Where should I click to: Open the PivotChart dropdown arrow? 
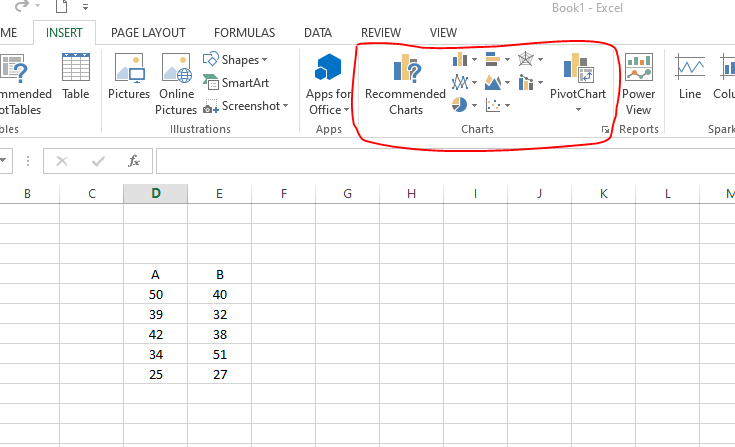(x=578, y=109)
